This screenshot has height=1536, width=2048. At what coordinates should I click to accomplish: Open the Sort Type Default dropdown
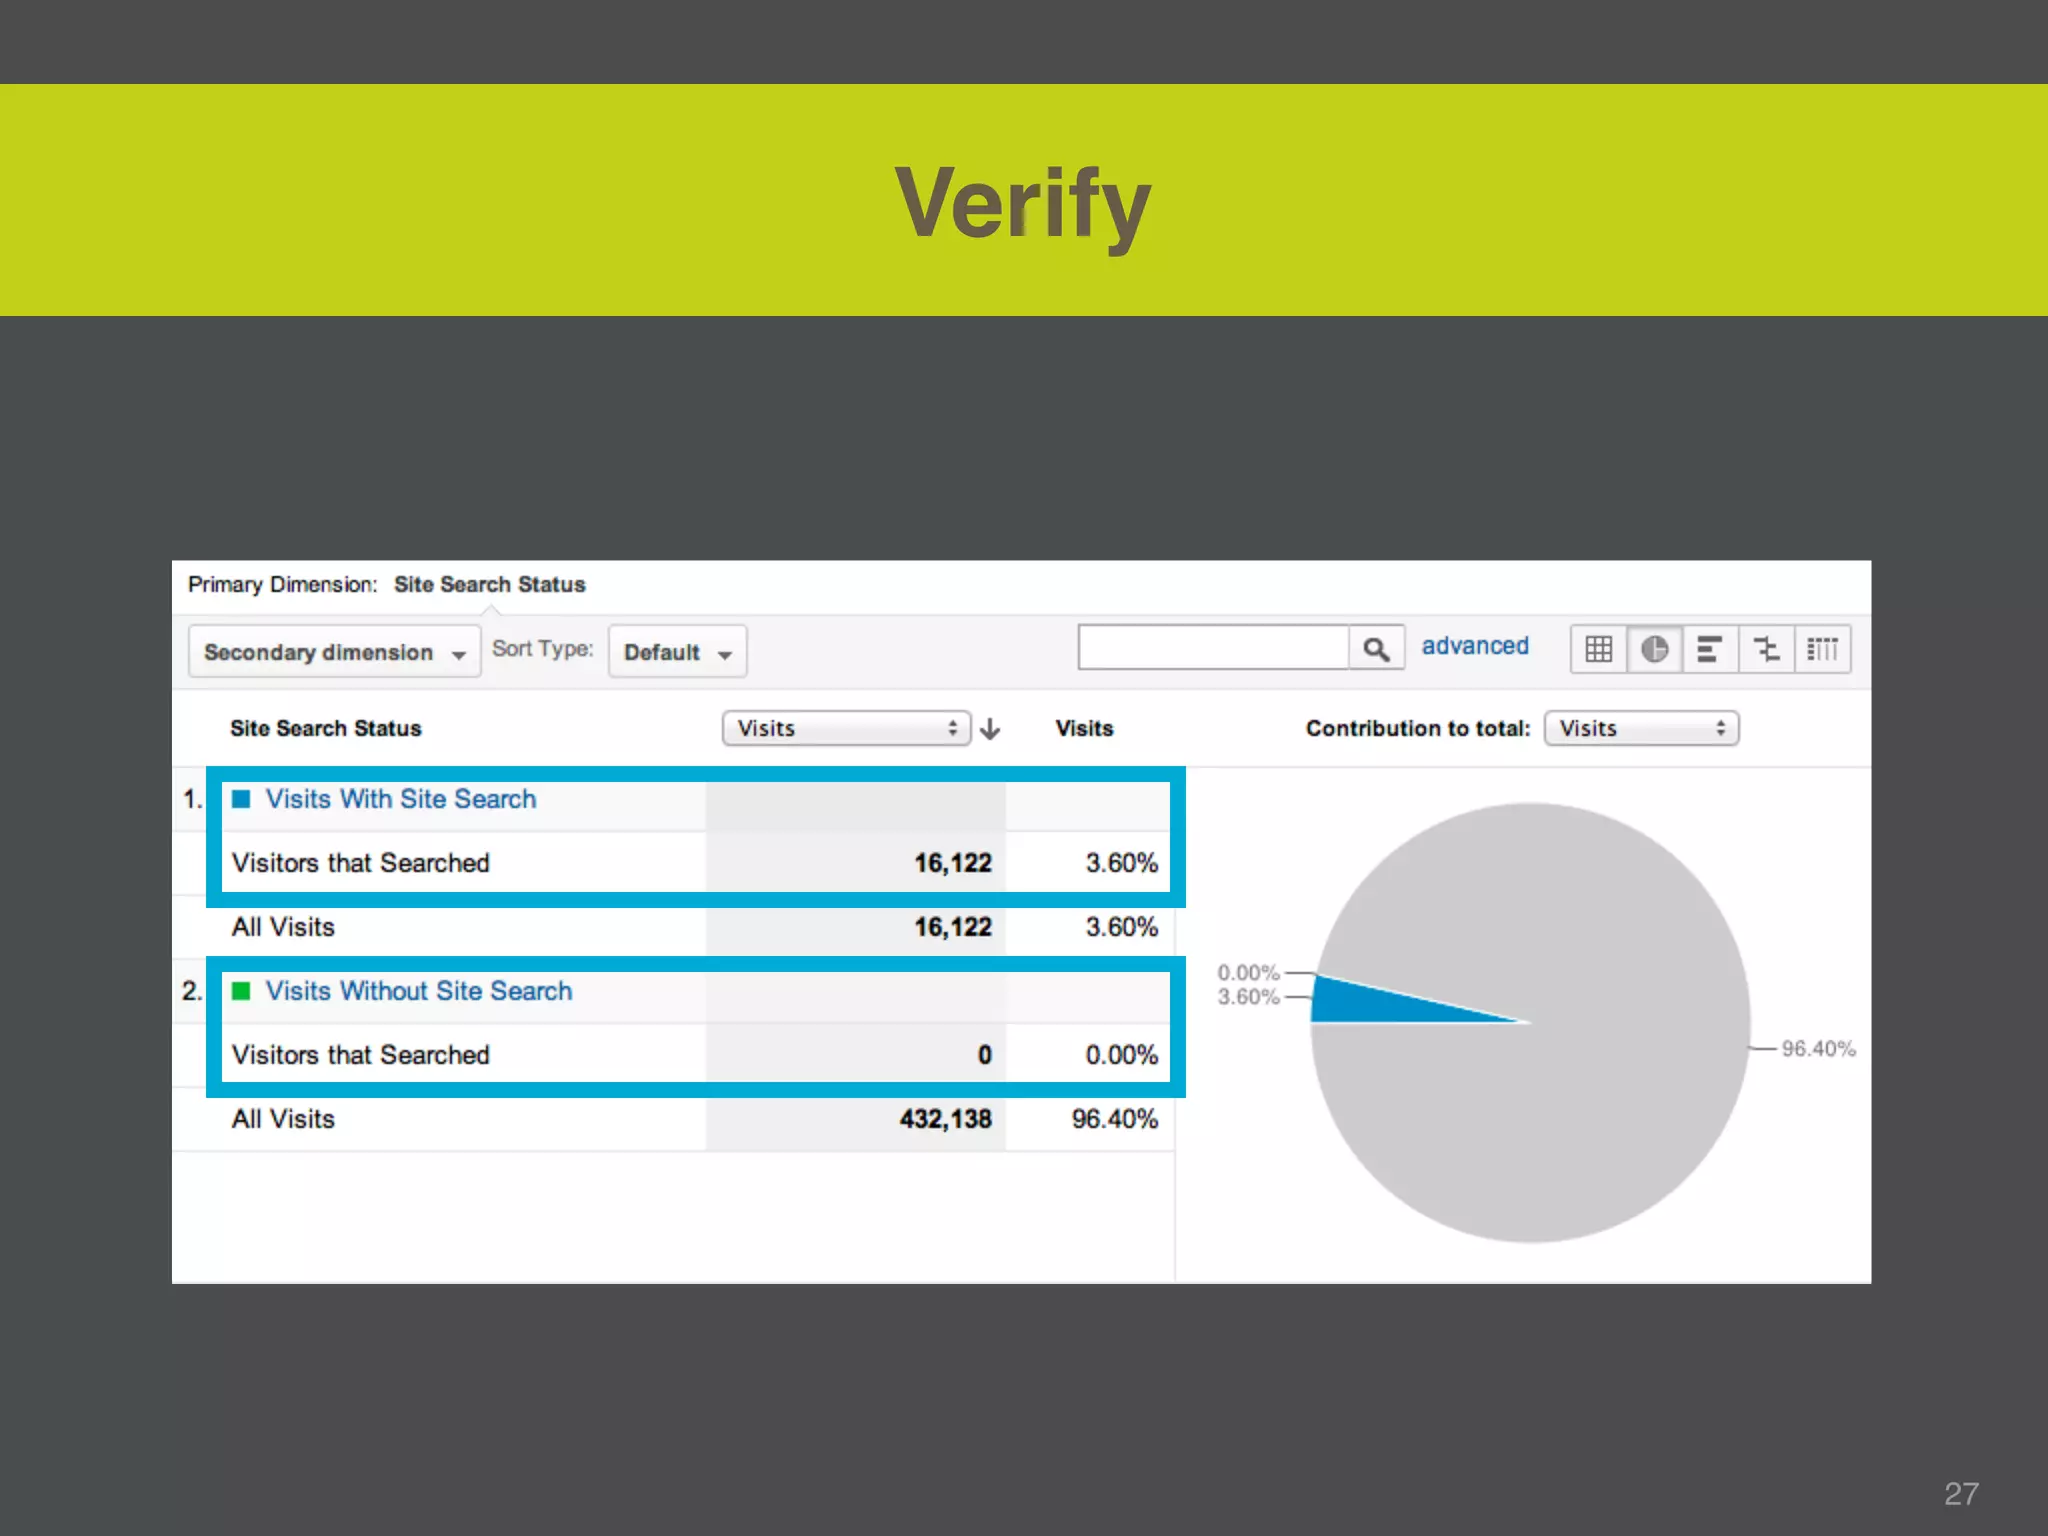click(x=677, y=652)
